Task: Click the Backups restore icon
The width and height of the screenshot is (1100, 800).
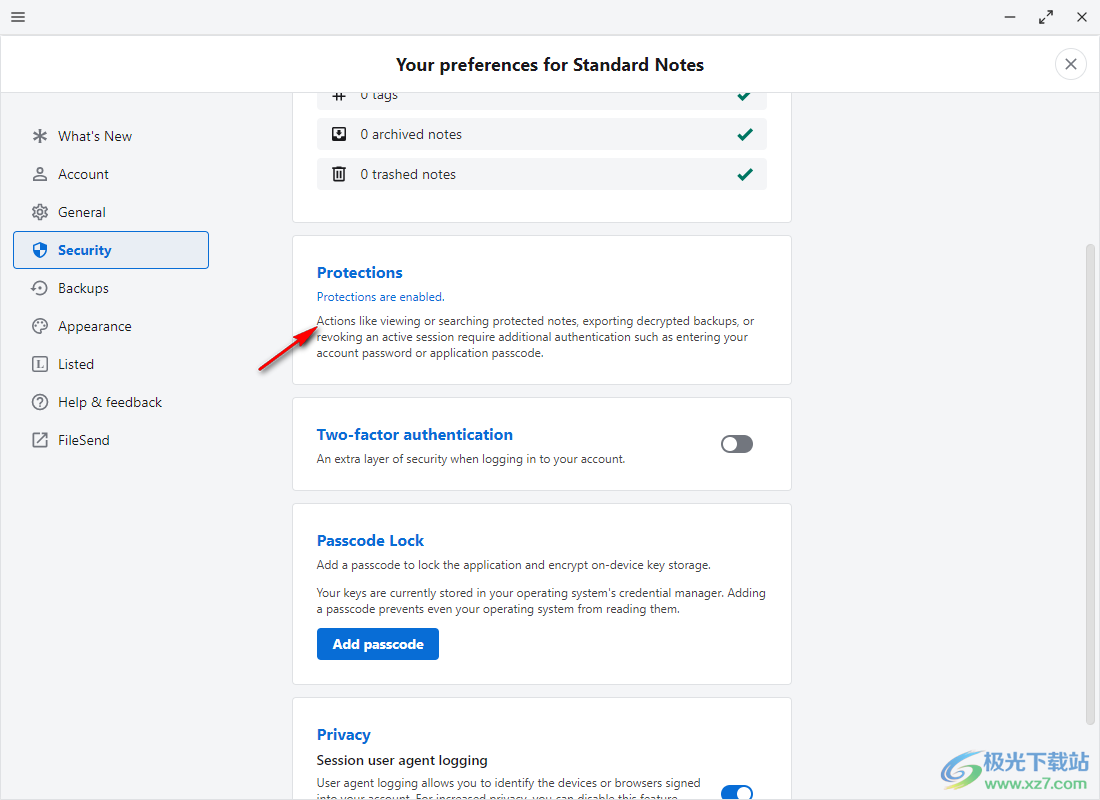Action: coord(40,288)
